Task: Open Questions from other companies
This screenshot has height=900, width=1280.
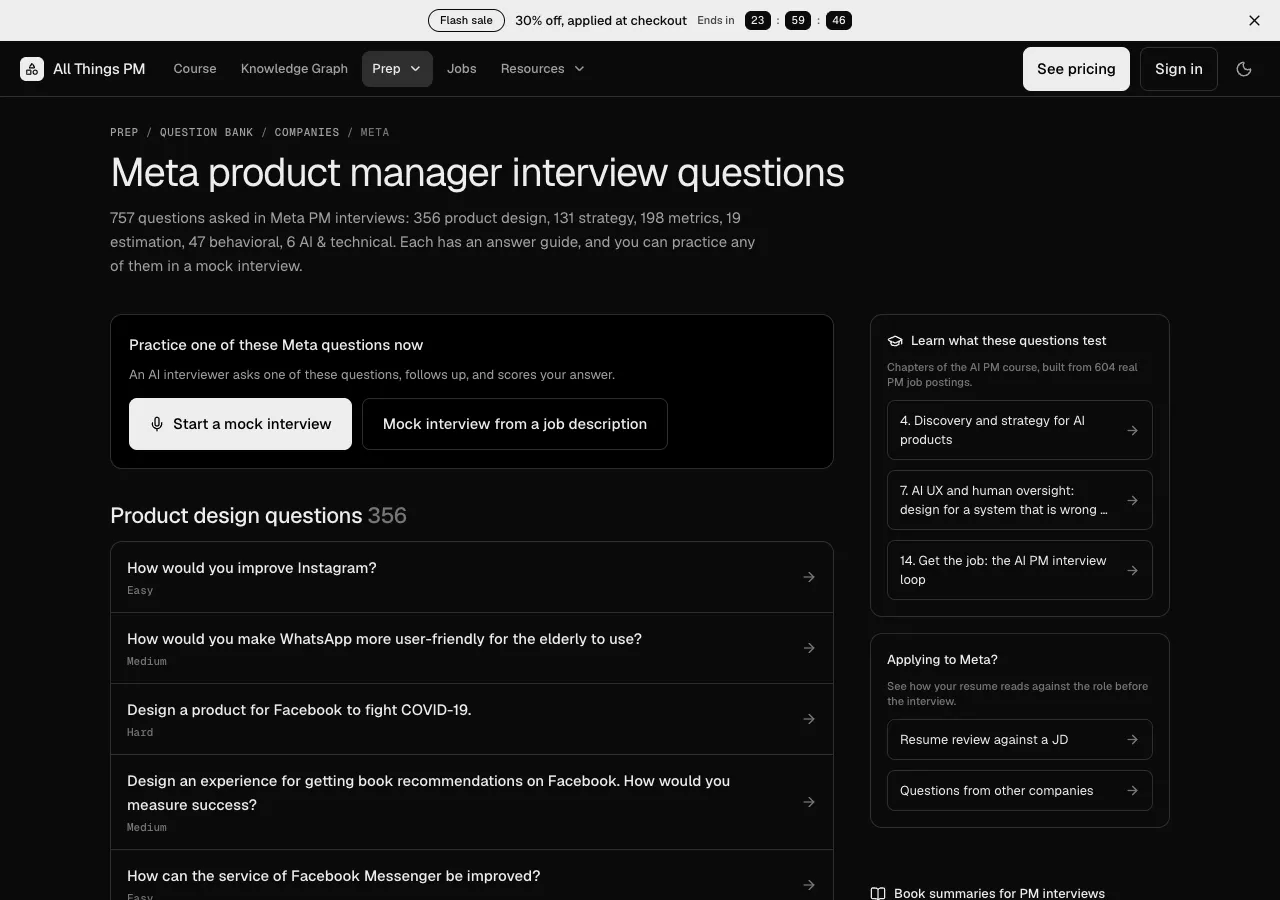Action: pyautogui.click(x=1020, y=790)
